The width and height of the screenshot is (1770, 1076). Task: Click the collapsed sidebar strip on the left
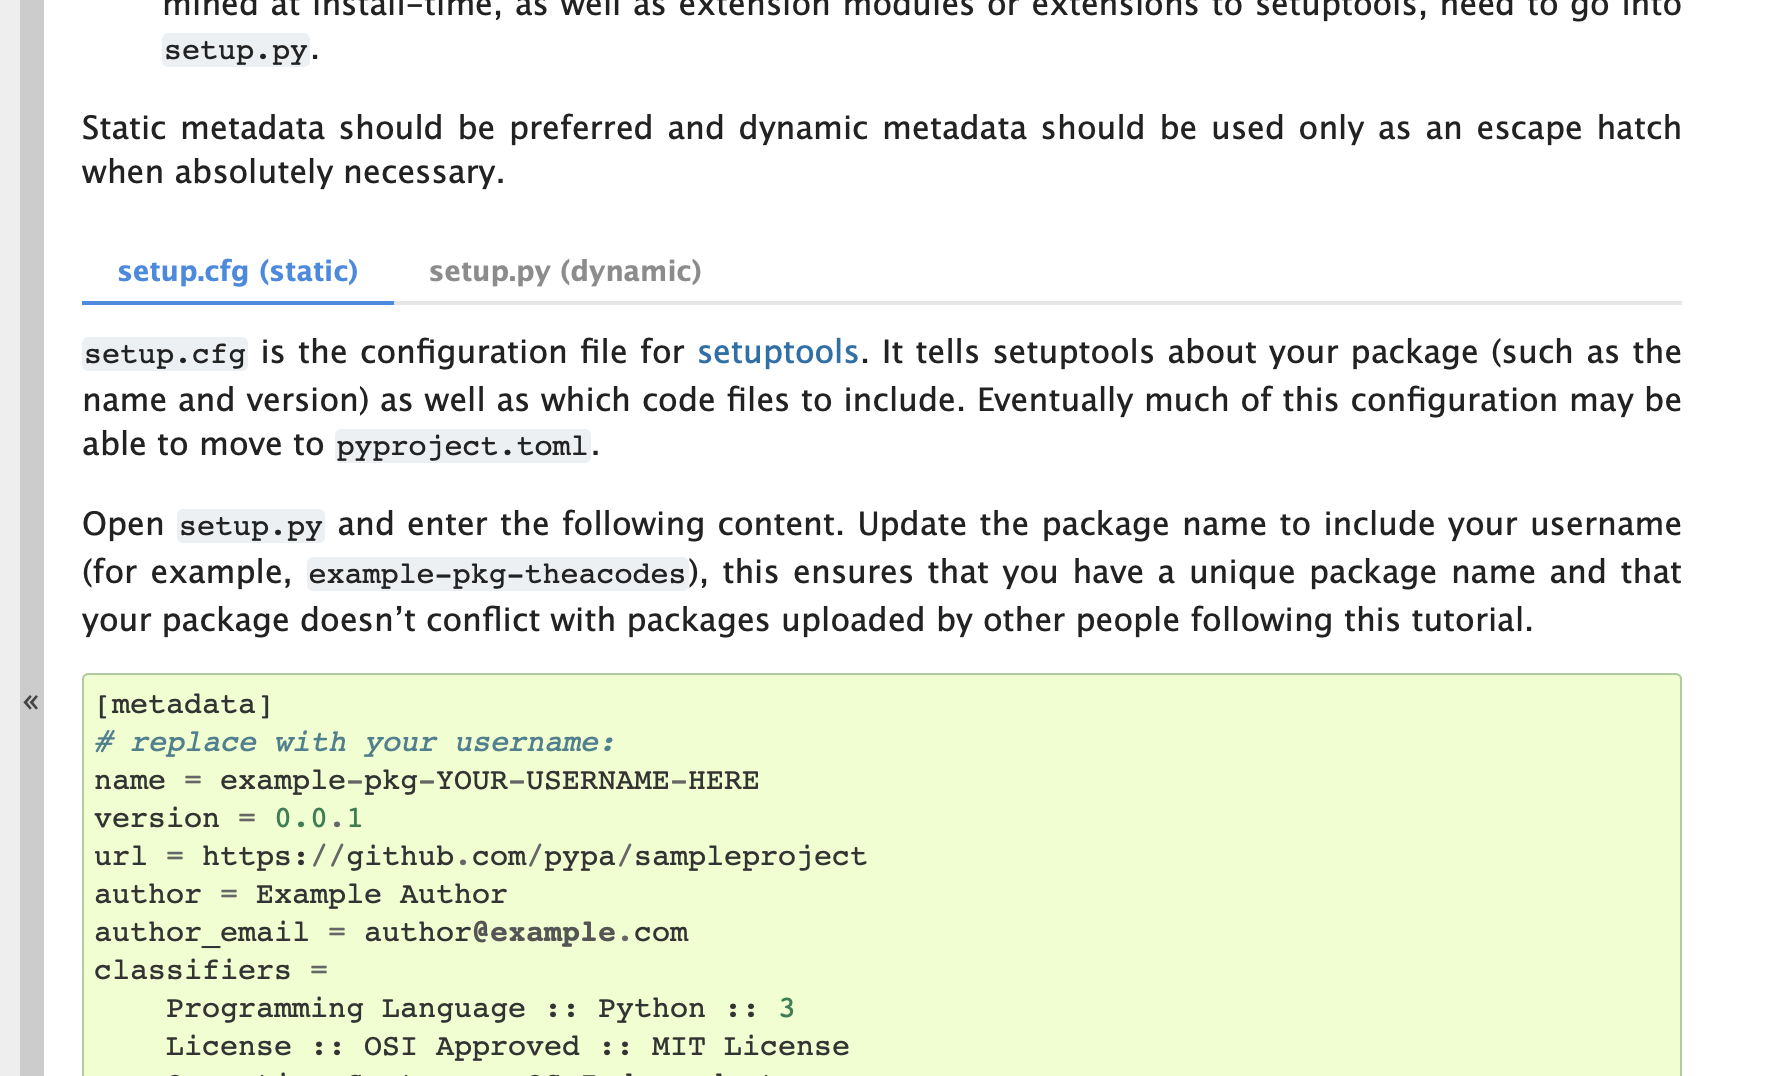coord(31,538)
